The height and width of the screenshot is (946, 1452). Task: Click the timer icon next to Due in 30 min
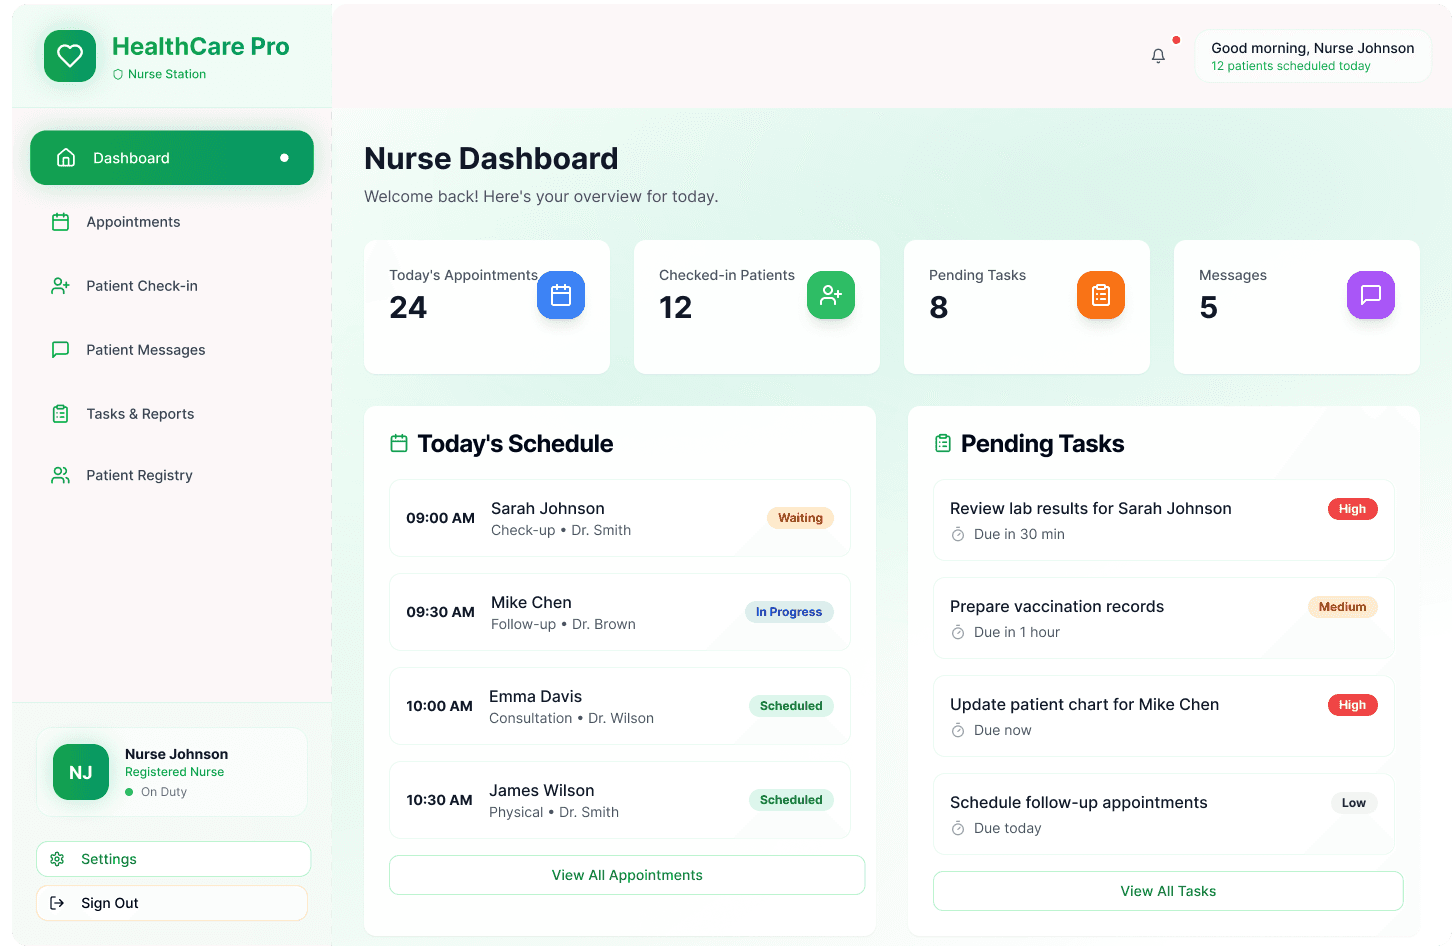pyautogui.click(x=958, y=534)
